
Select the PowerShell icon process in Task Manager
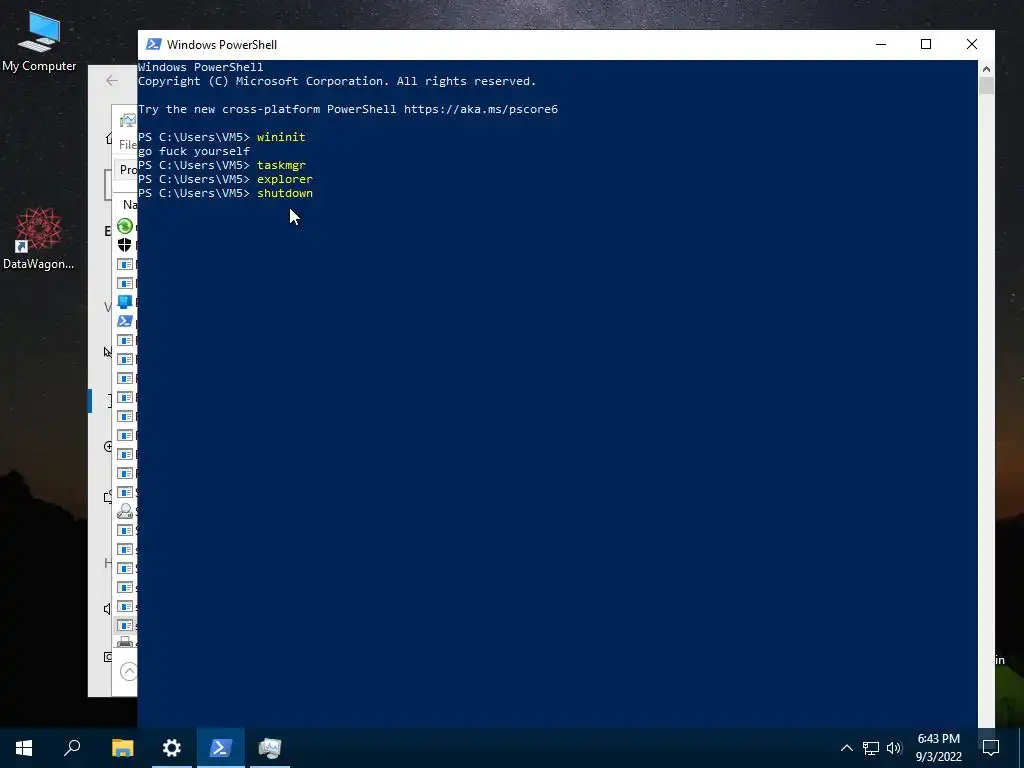(125, 321)
